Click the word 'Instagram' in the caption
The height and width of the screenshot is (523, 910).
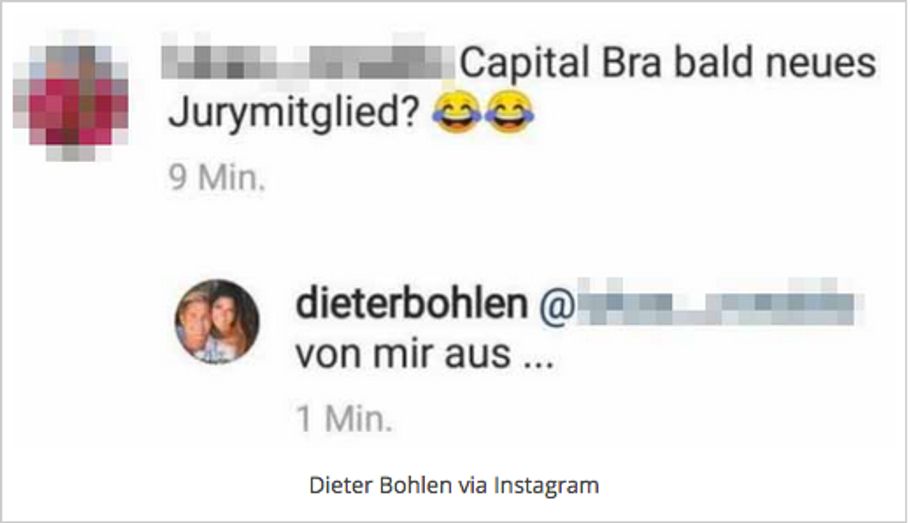(546, 485)
